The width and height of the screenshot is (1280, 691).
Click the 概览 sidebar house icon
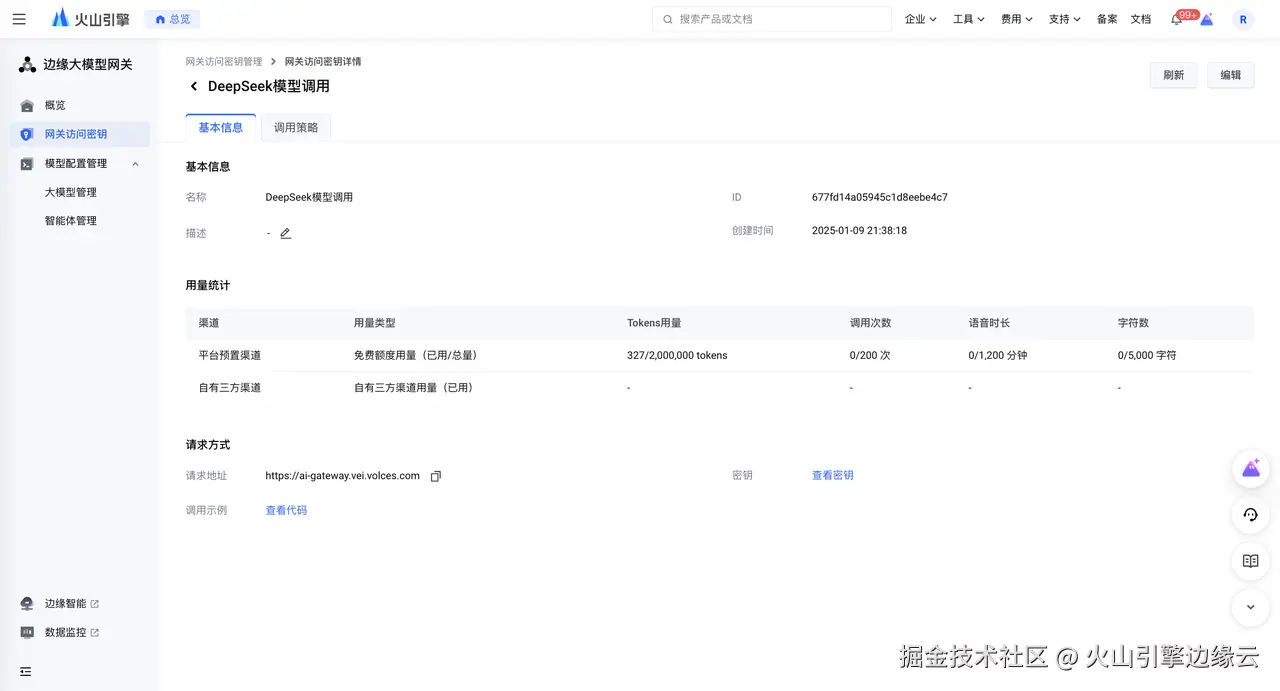[27, 105]
